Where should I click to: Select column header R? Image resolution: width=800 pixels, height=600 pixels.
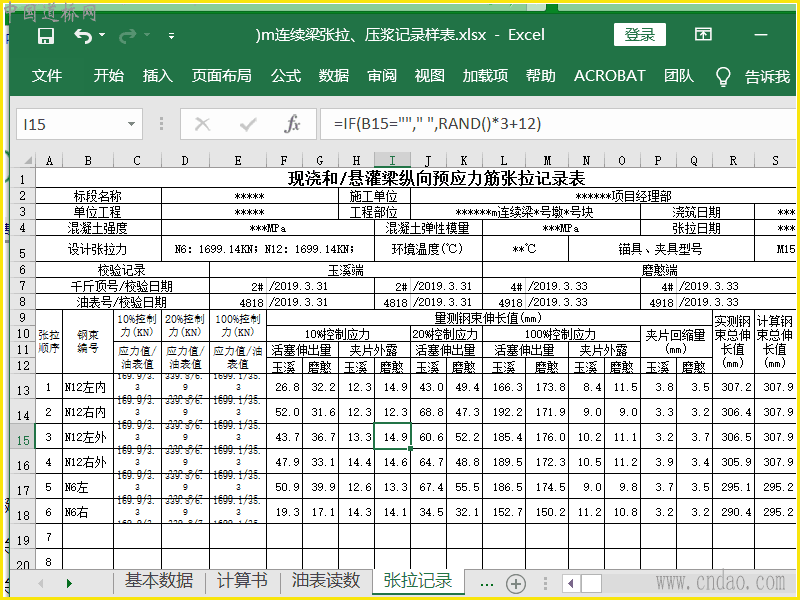coord(733,160)
